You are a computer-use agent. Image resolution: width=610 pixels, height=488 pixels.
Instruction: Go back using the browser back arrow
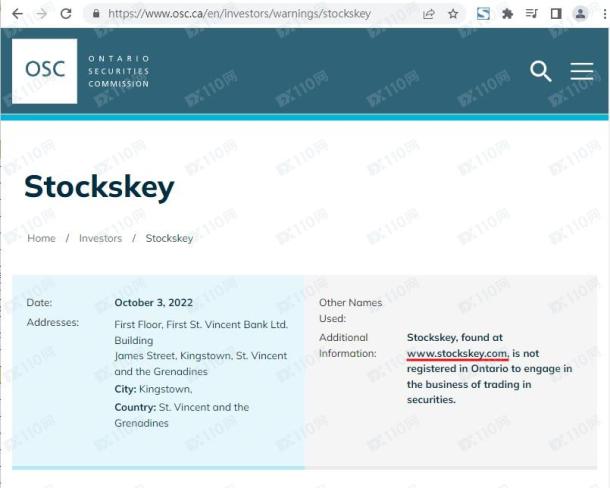(x=17, y=14)
